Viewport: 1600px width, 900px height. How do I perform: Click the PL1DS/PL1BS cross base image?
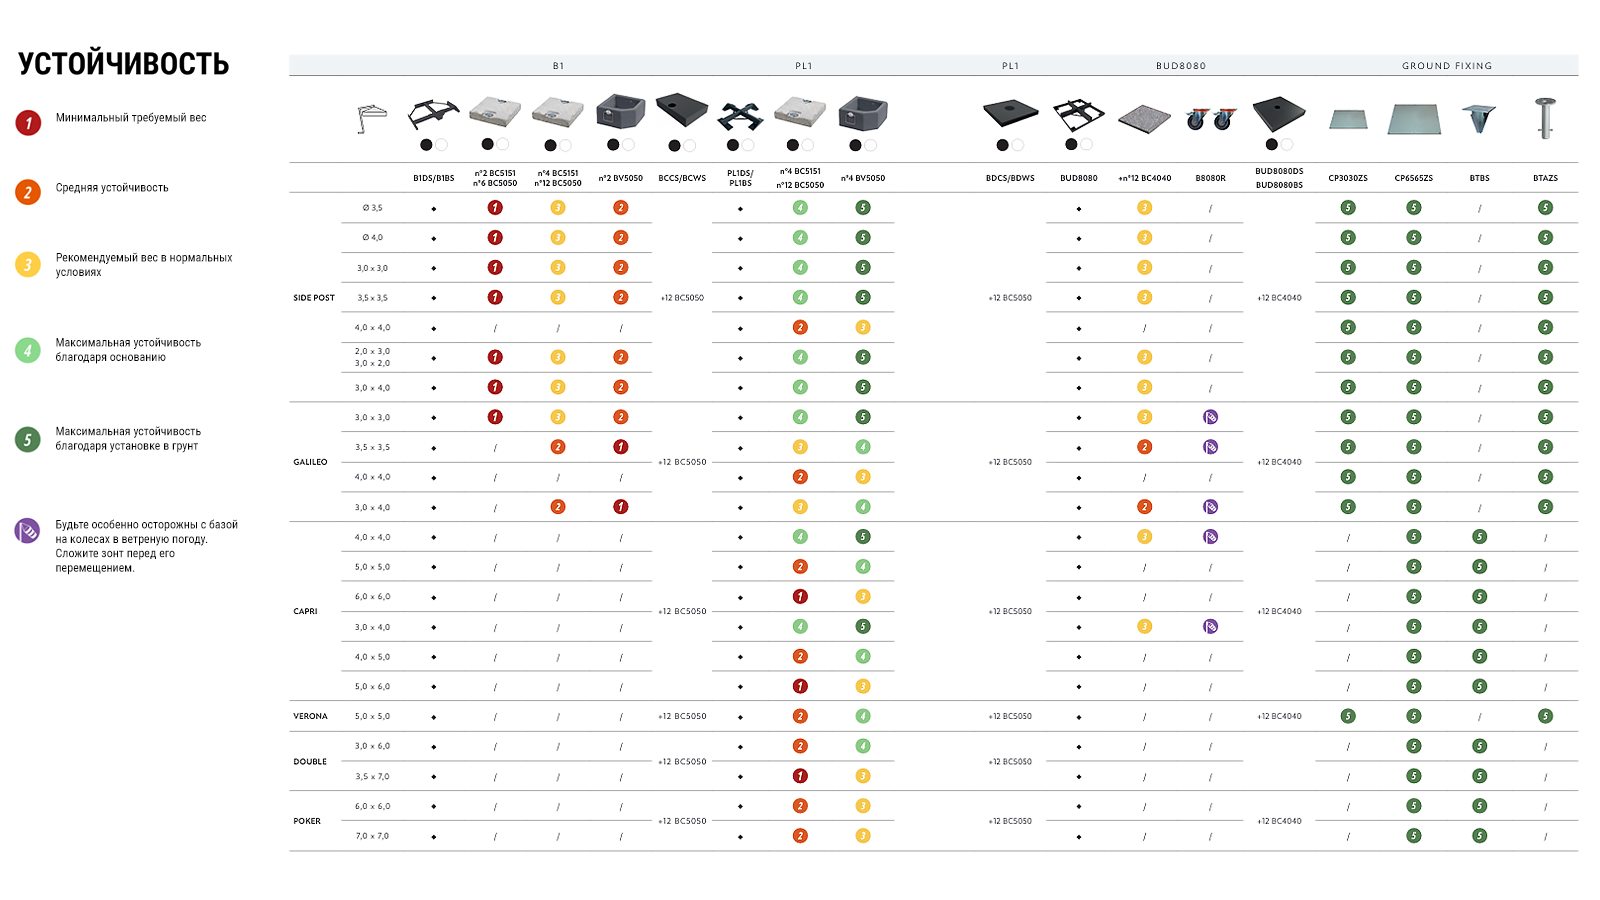(741, 117)
